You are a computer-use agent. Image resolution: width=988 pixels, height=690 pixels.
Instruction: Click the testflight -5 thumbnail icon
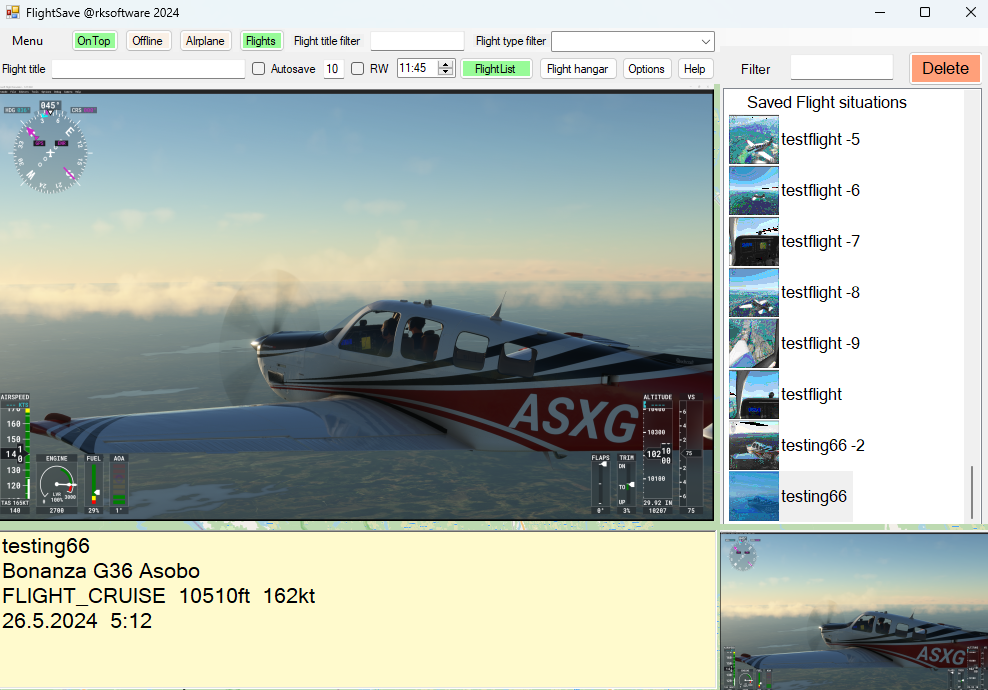coord(753,140)
